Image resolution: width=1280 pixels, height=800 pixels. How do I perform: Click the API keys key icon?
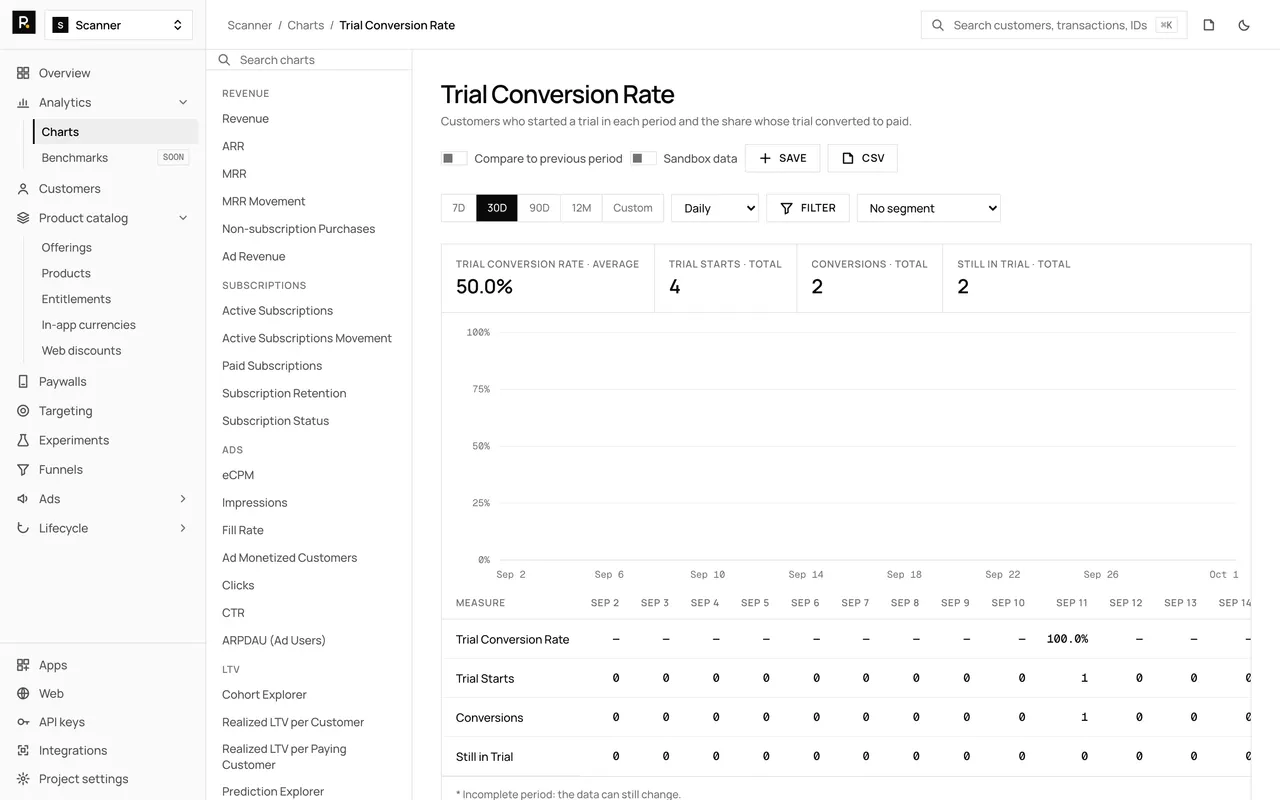[x=23, y=722]
